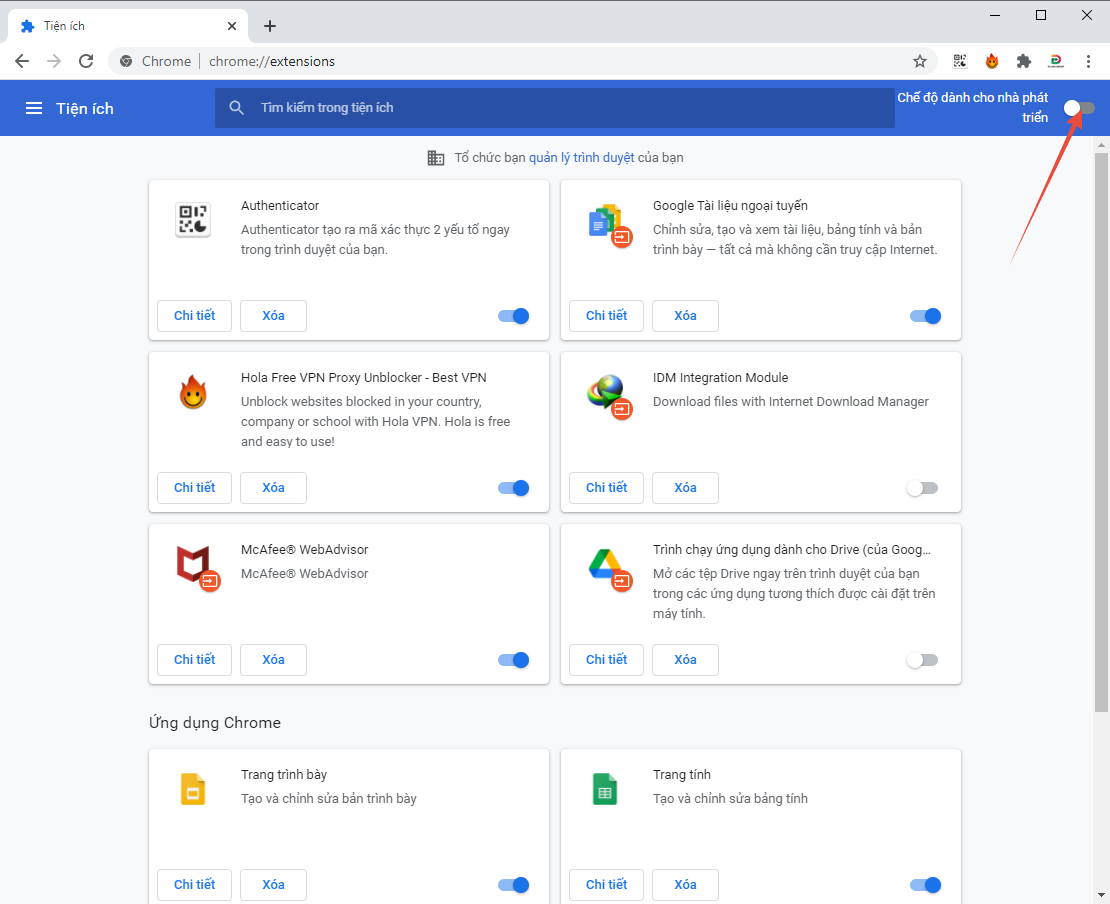Remove Authenticator with Xóa button
Image resolution: width=1110 pixels, height=904 pixels.
[x=273, y=316]
